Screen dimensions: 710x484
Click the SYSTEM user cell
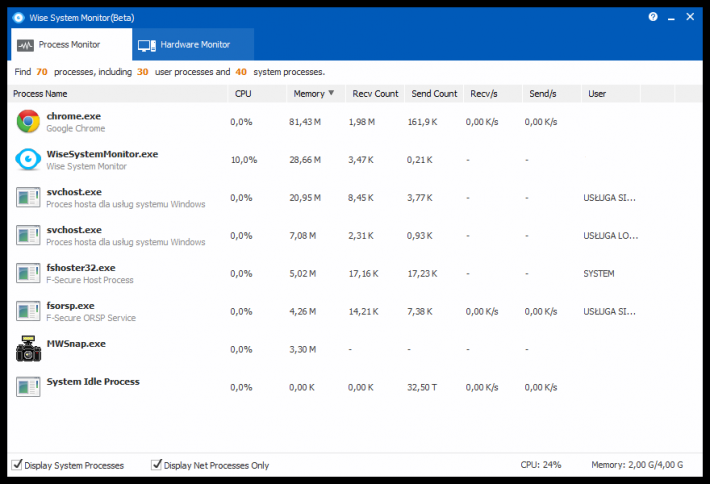[x=599, y=274]
